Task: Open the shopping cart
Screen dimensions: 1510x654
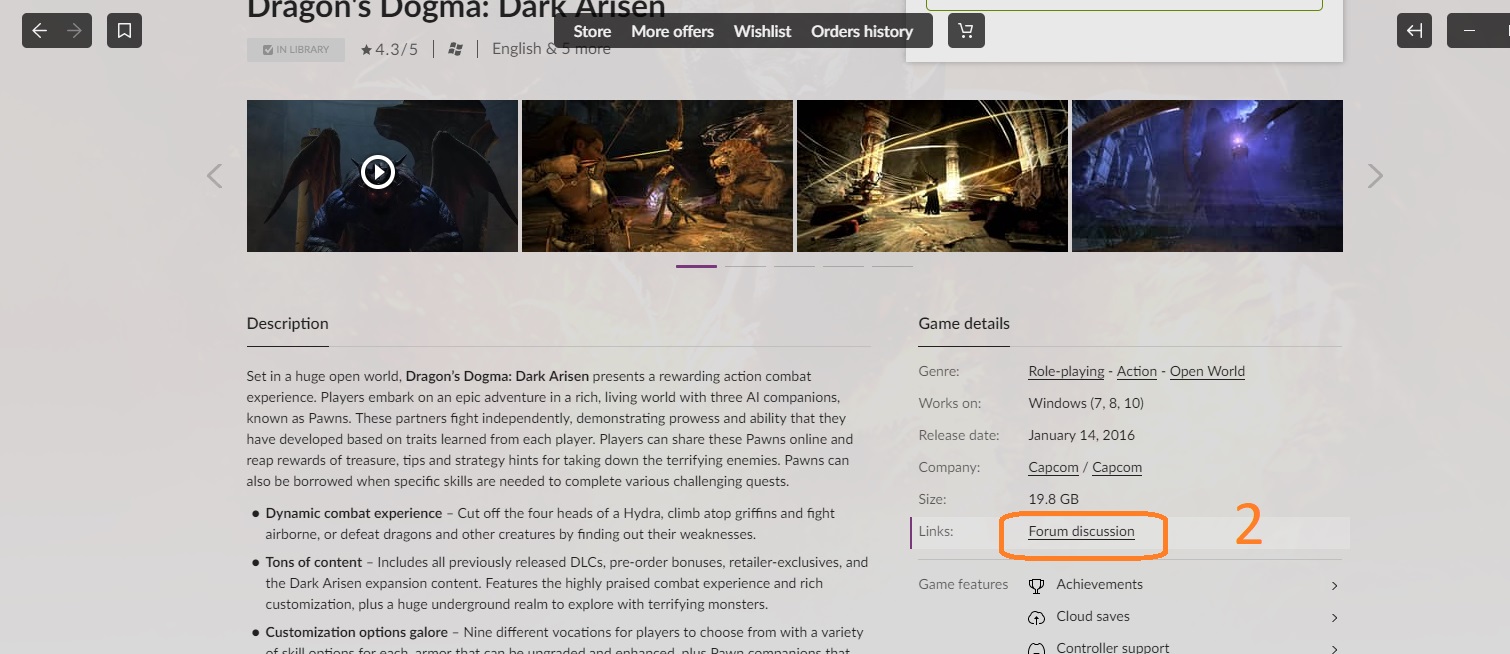Action: pos(965,31)
